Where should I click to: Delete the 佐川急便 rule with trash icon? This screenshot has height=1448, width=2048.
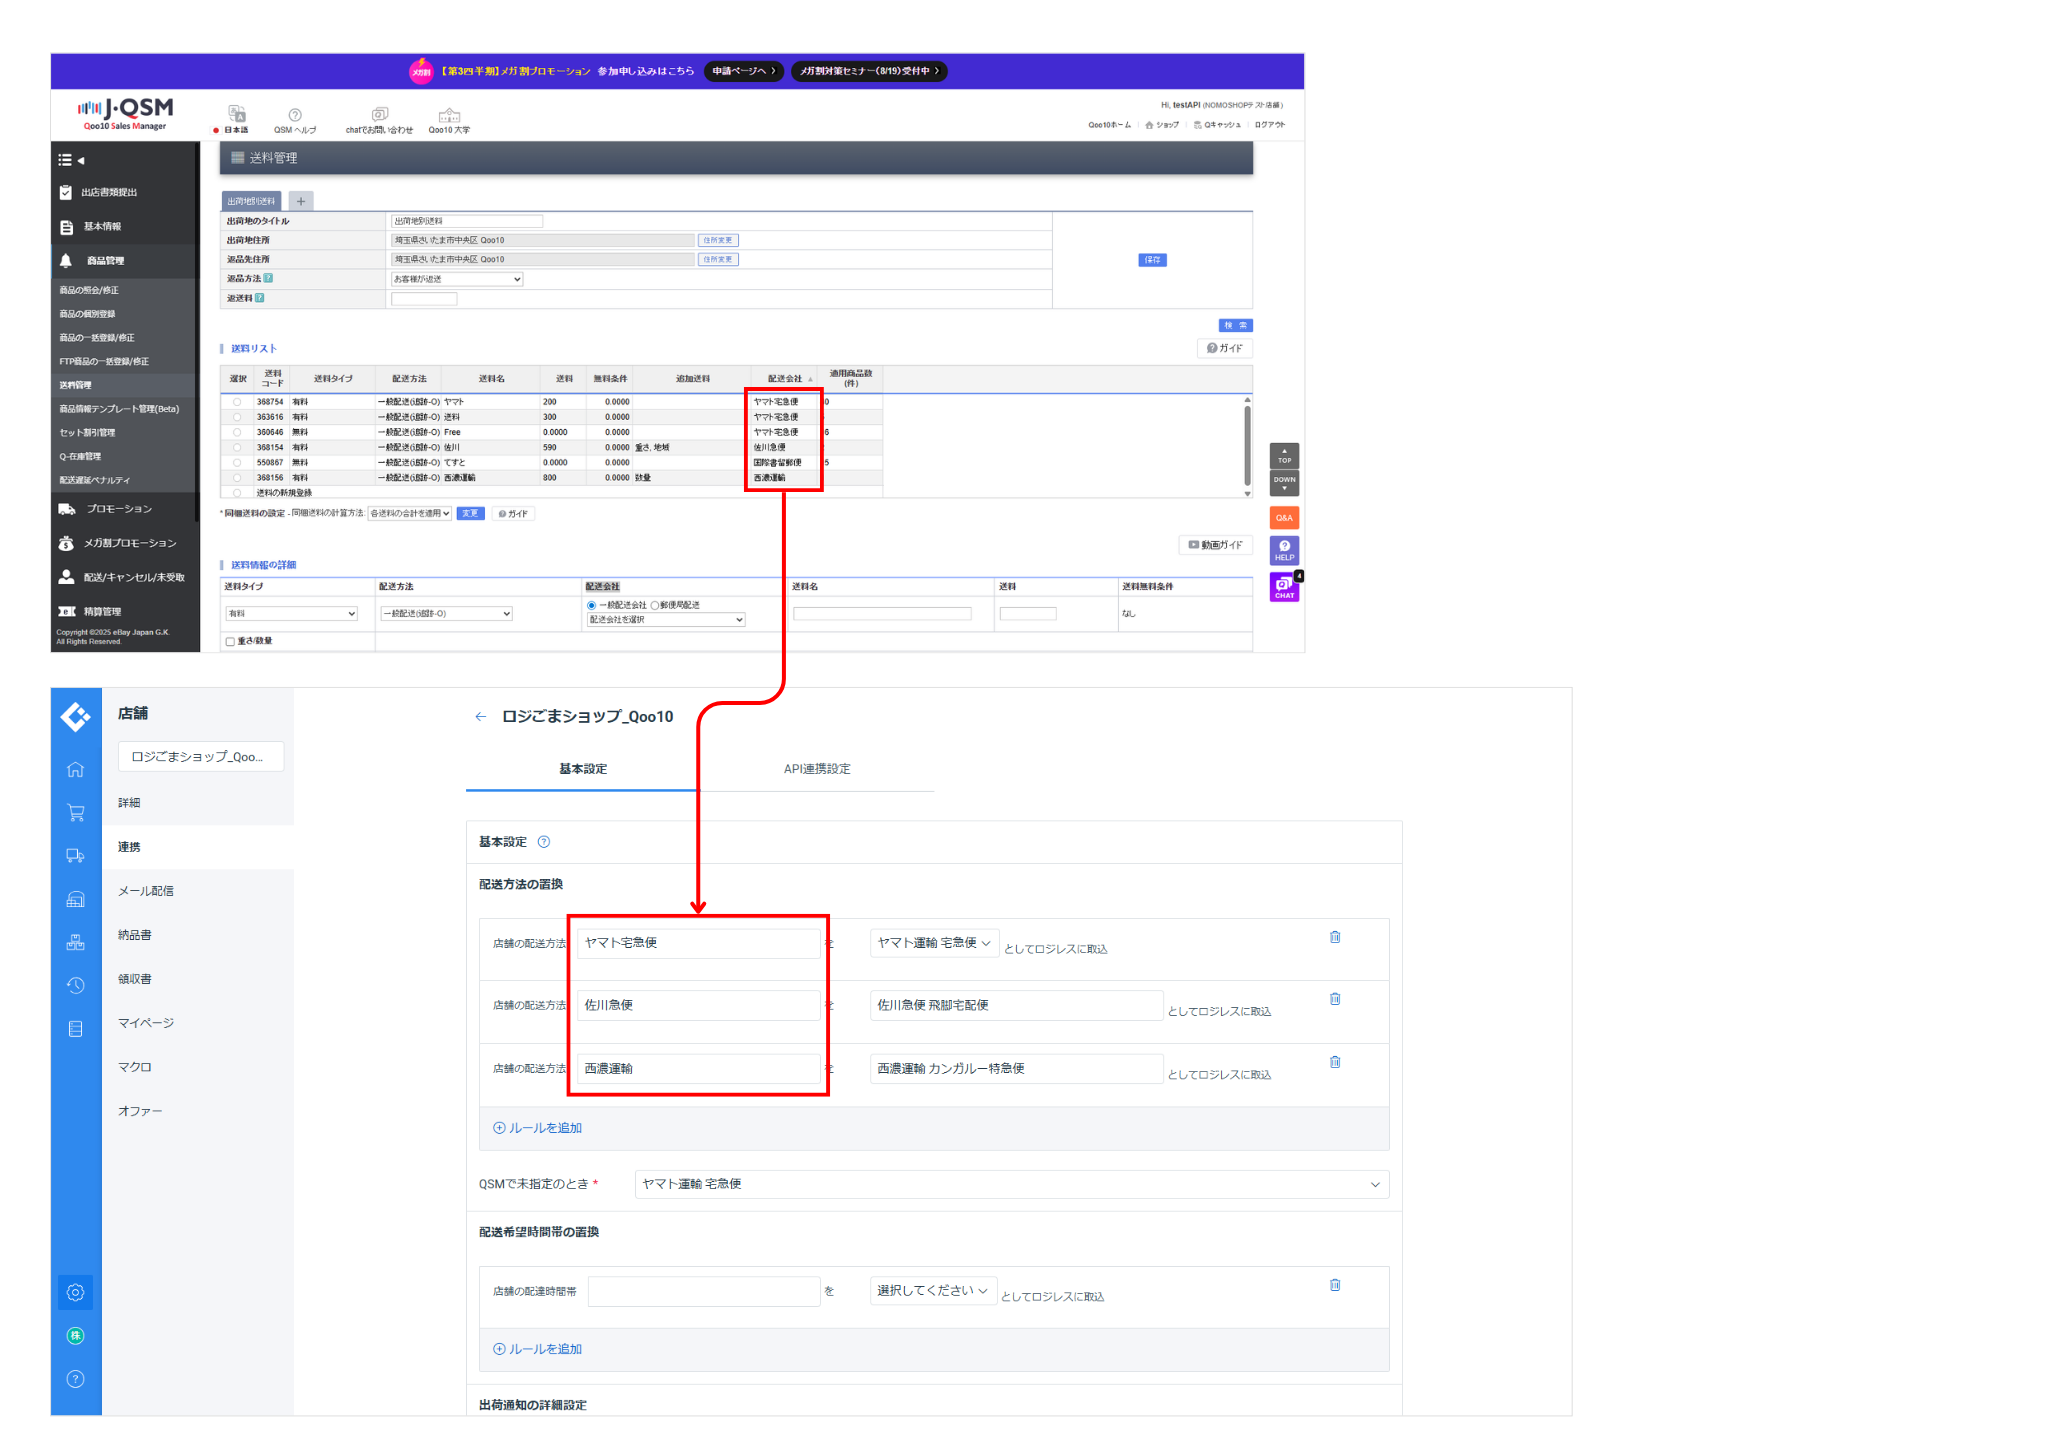[x=1335, y=999]
